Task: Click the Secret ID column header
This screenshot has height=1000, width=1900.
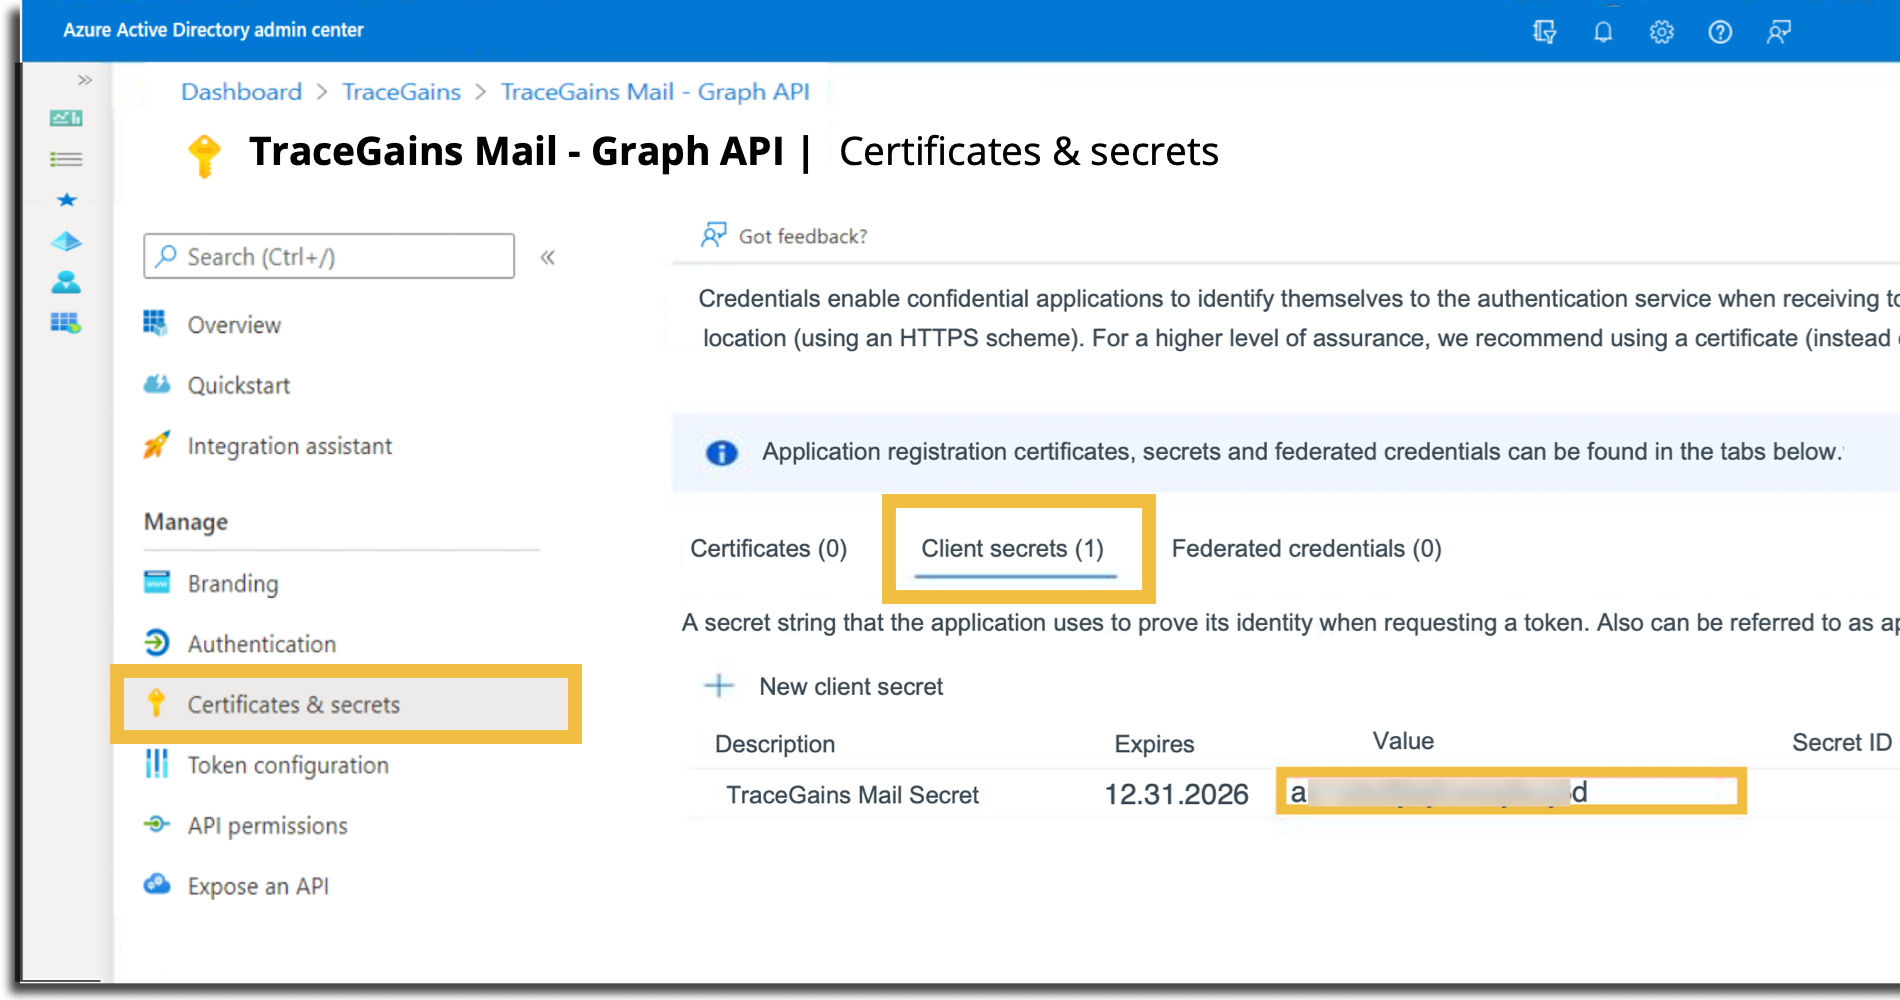Action: [1842, 743]
